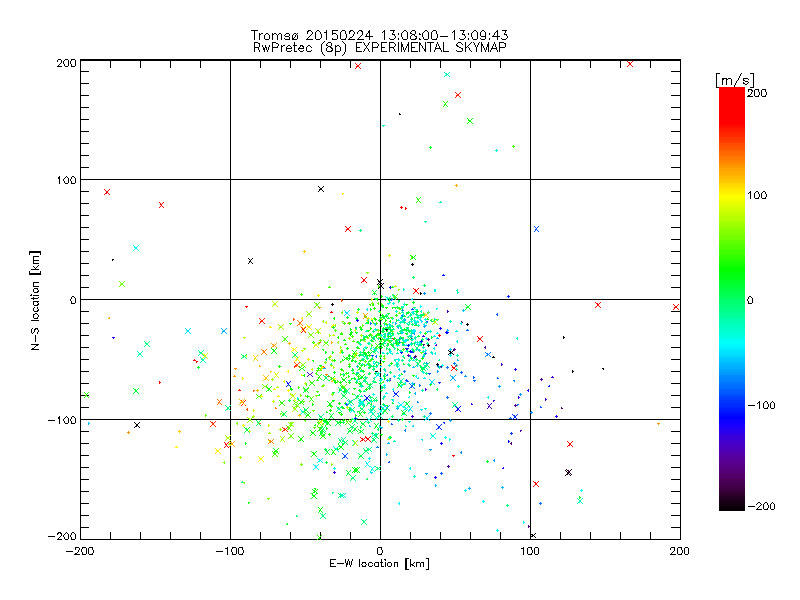Click the -200 tick label on the N-S axis
The width and height of the screenshot is (800, 600).
coord(62,536)
